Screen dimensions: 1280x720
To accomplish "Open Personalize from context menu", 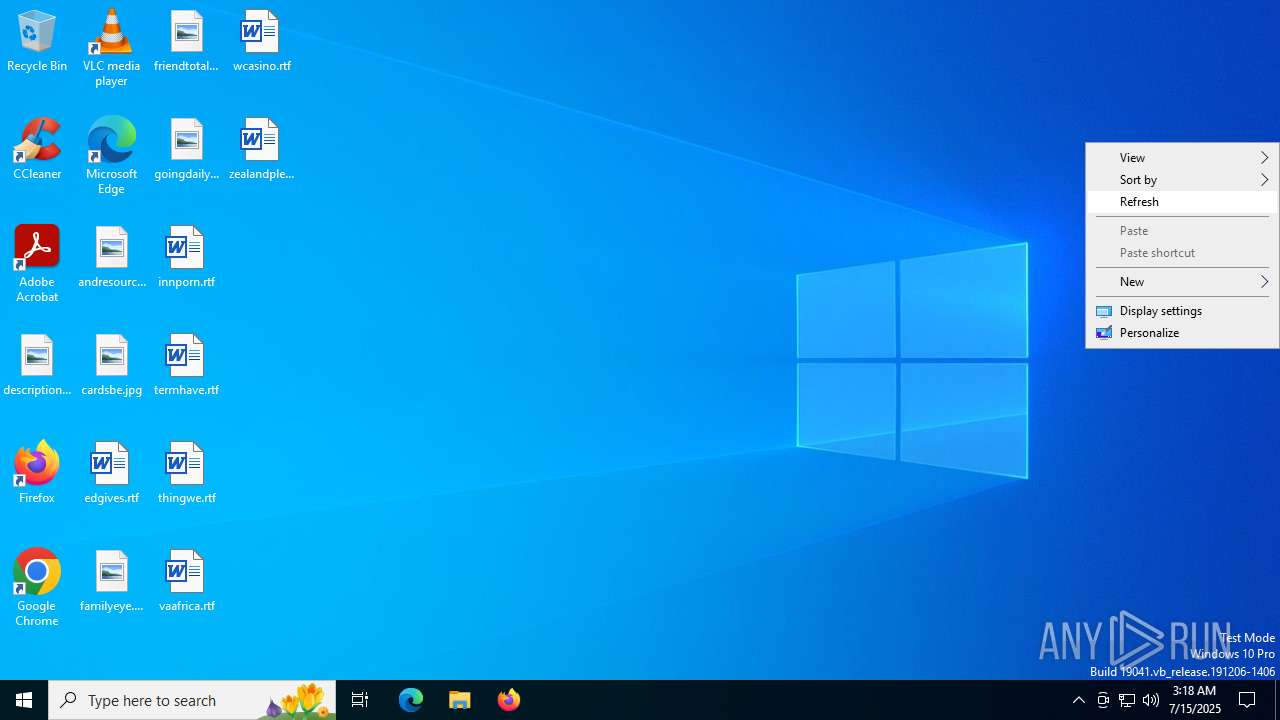I will 1182,333.
